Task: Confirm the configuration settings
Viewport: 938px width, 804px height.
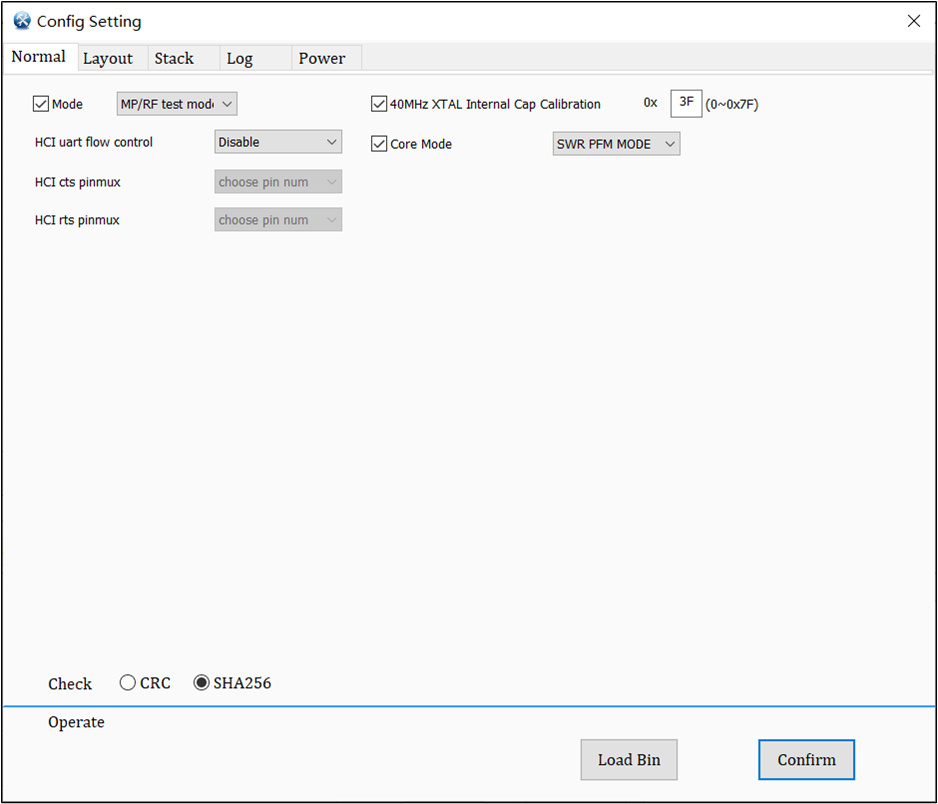Action: 806,759
